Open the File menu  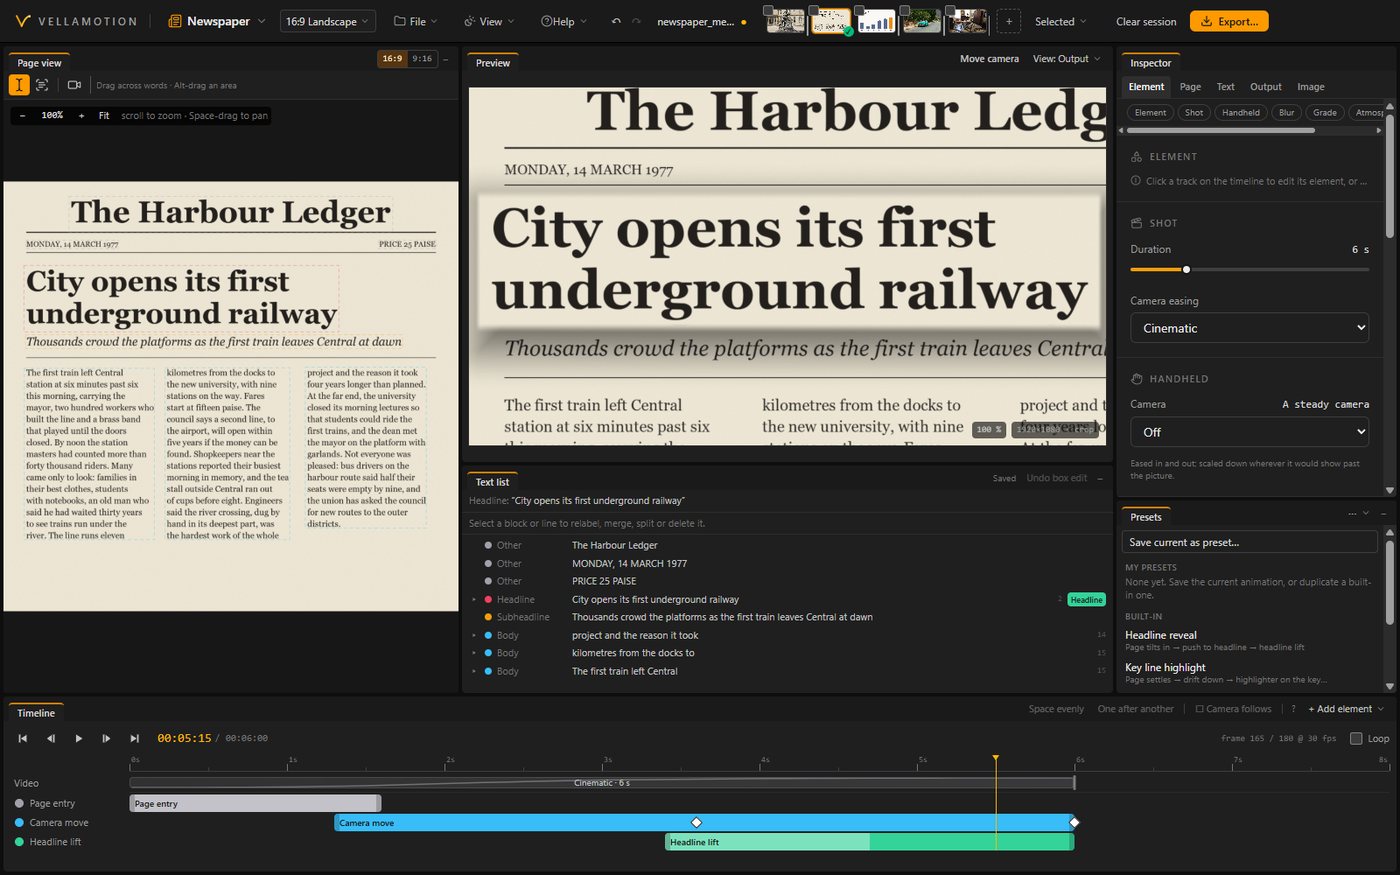click(x=416, y=21)
